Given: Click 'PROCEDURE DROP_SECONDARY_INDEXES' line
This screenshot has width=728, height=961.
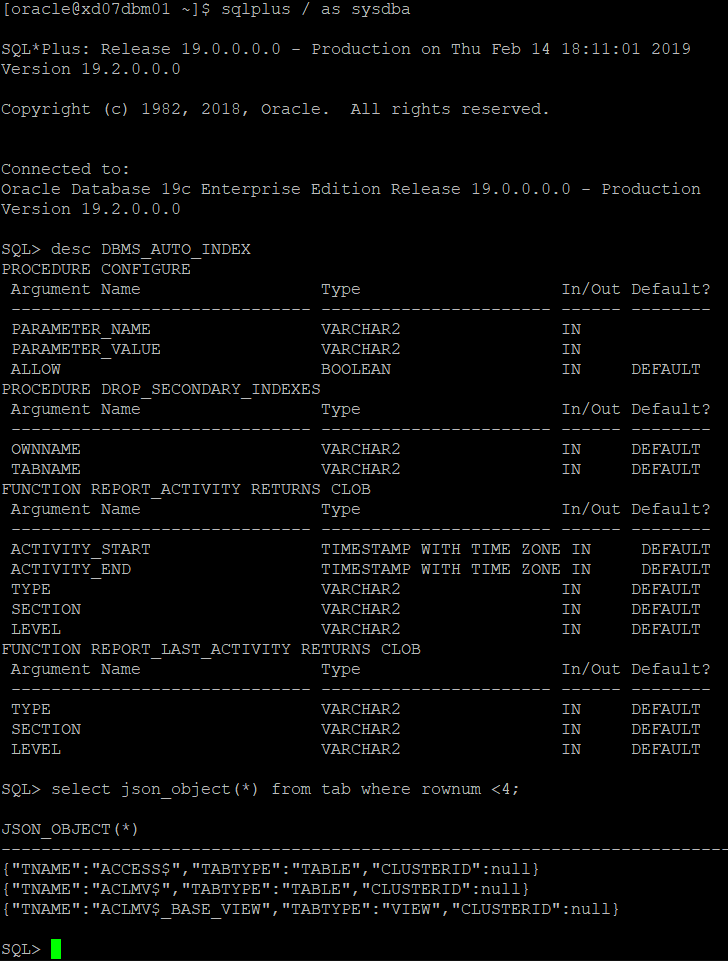Looking at the screenshot, I should pyautogui.click(x=161, y=390).
